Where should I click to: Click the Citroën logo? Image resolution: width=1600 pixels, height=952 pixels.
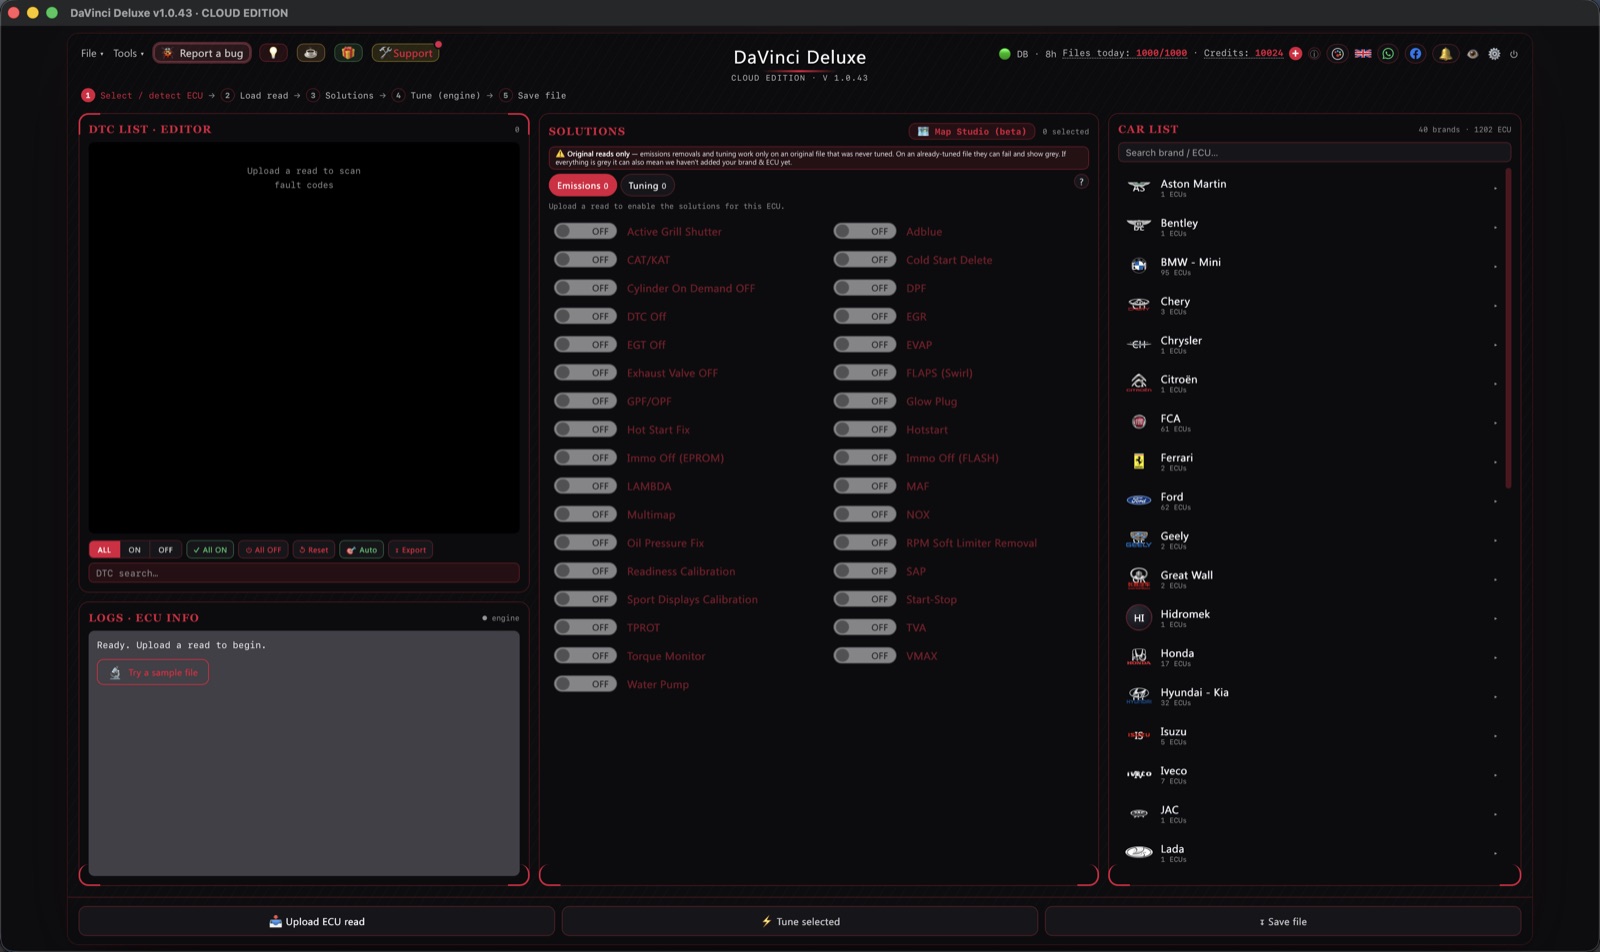1138,382
